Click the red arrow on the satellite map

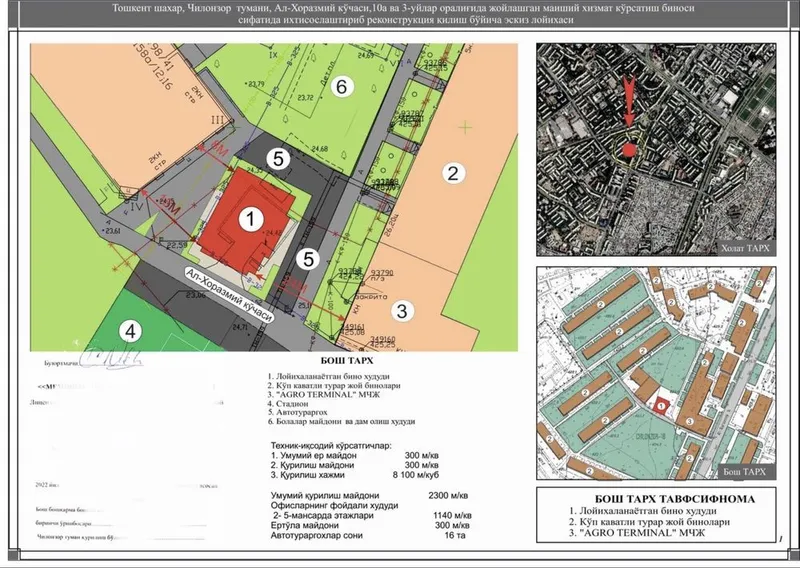[x=630, y=102]
